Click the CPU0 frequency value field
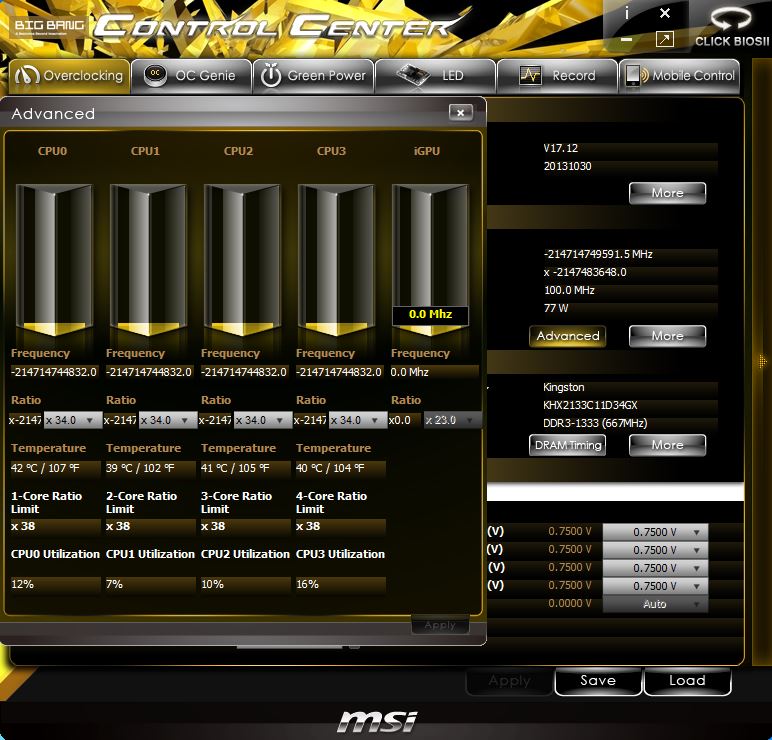Screen dimensions: 772x740 tap(55, 372)
